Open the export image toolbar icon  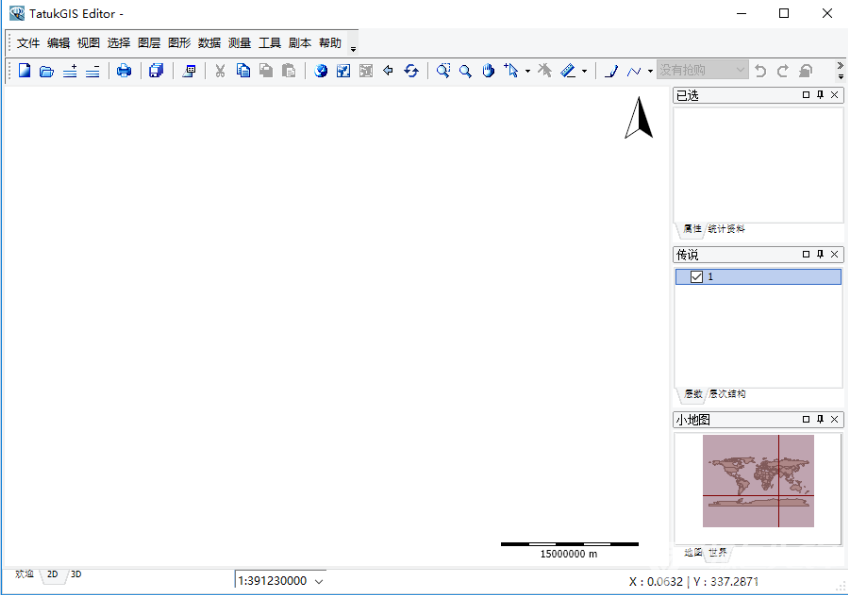click(x=189, y=70)
